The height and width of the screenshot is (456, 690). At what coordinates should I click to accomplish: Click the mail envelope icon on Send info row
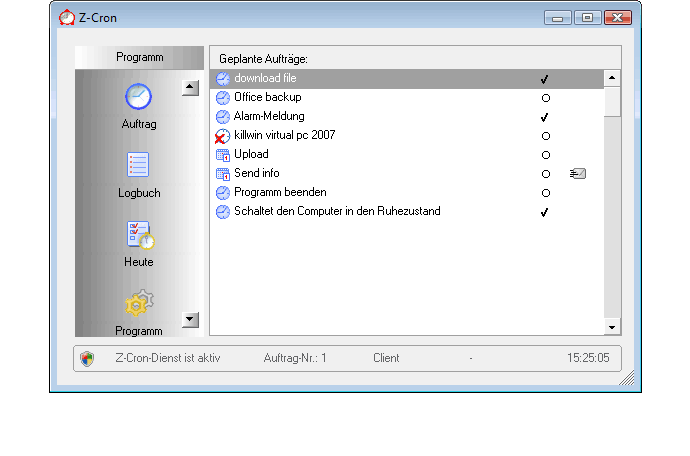click(578, 174)
